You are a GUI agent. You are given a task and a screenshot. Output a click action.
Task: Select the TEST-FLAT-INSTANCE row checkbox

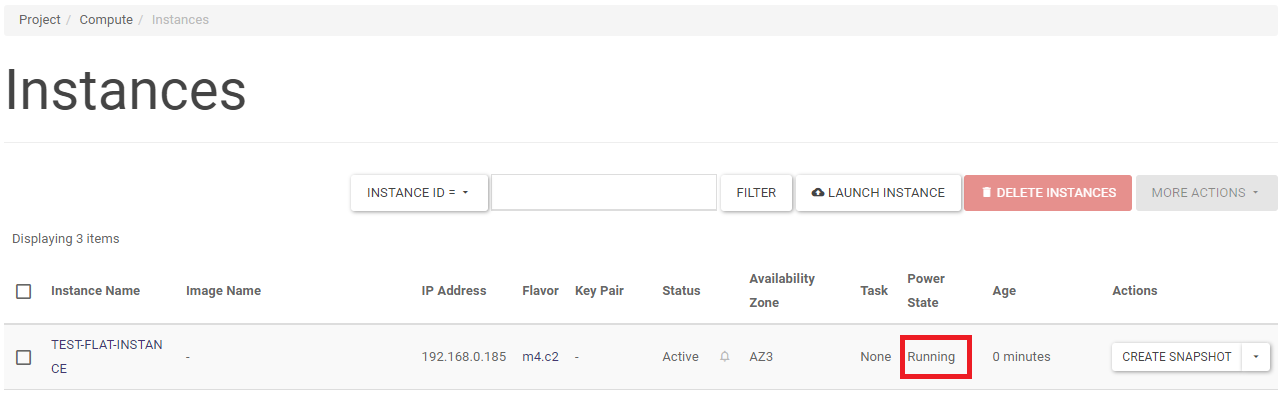24,357
